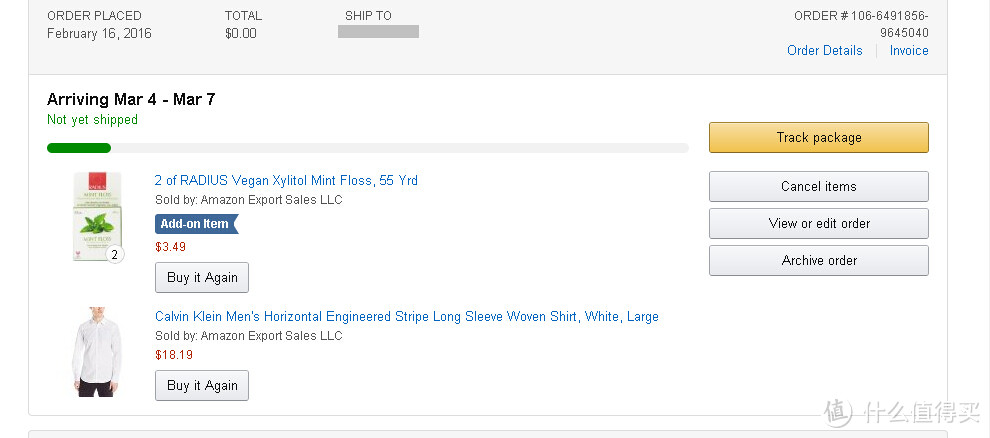Click the $18.19 shirt price
Screen dimensions: 990x438
(174, 355)
